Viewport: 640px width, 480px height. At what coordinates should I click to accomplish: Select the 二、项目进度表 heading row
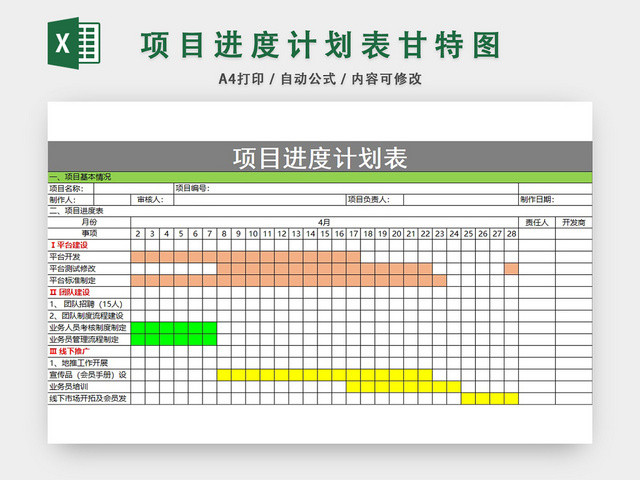[320, 211]
